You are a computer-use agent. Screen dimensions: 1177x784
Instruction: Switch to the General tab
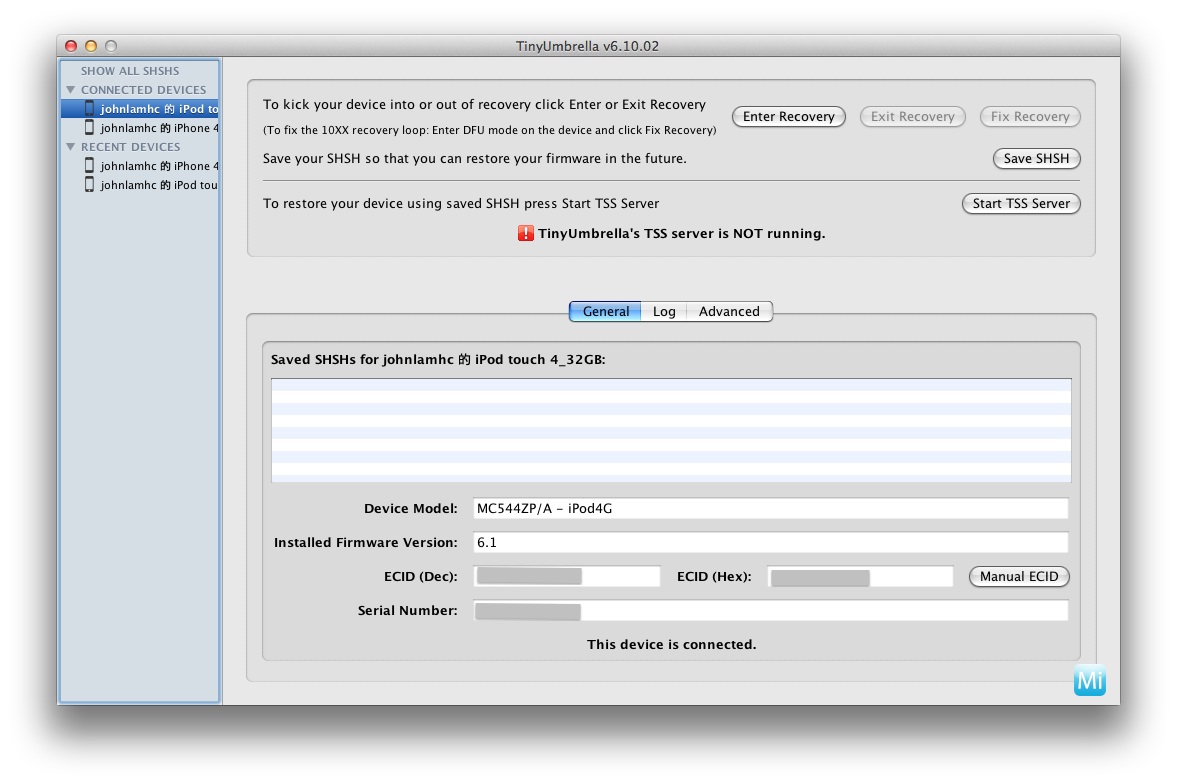605,312
